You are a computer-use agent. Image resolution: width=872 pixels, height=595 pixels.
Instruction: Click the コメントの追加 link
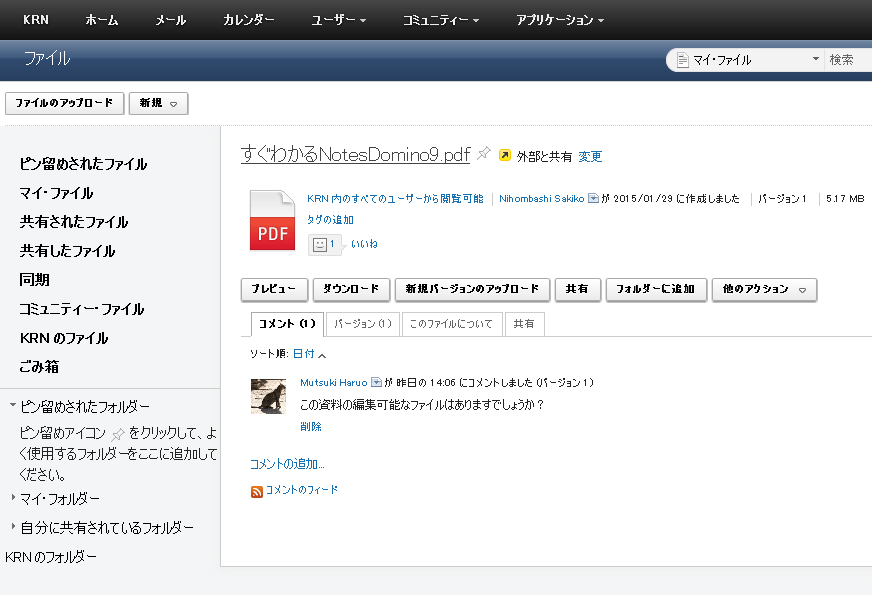coord(287,464)
